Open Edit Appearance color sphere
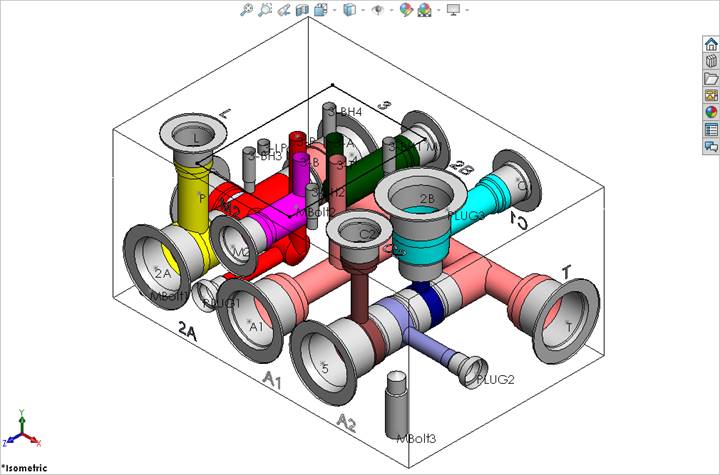The width and height of the screenshot is (720, 475). pos(406,10)
